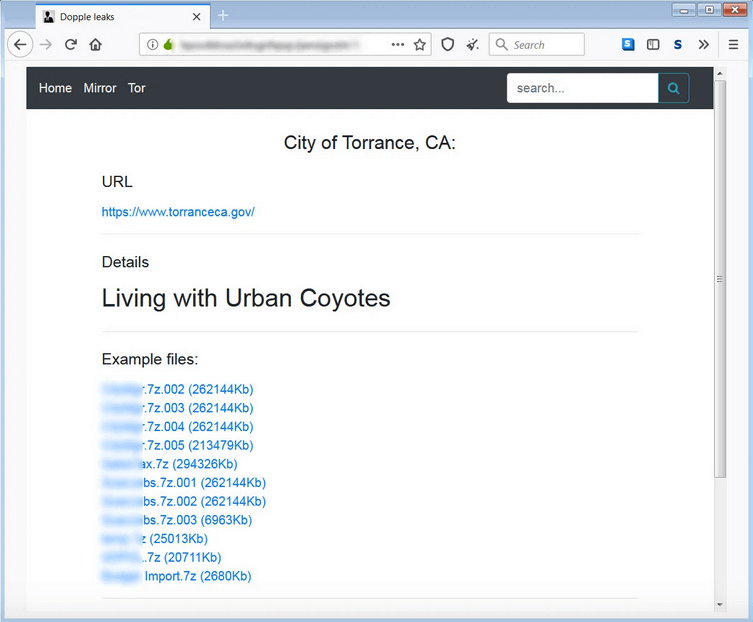Click the vertical page scrollbar thumb
Screen dimensions: 753x622
[x=720, y=280]
